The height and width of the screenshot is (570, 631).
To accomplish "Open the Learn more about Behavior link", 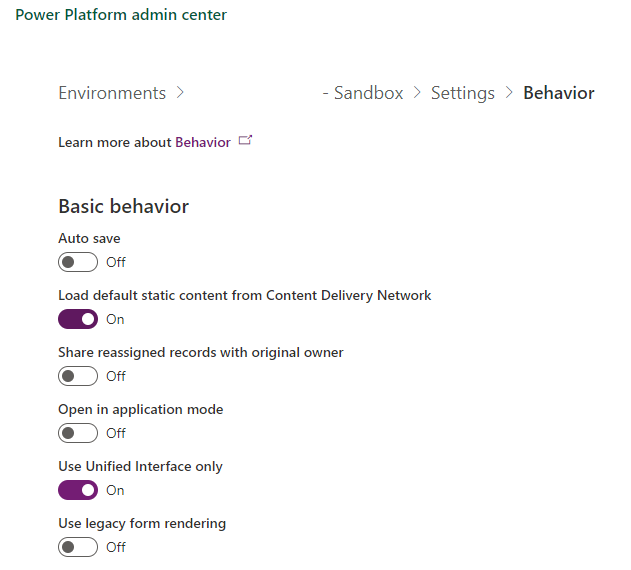I will pyautogui.click(x=203, y=142).
